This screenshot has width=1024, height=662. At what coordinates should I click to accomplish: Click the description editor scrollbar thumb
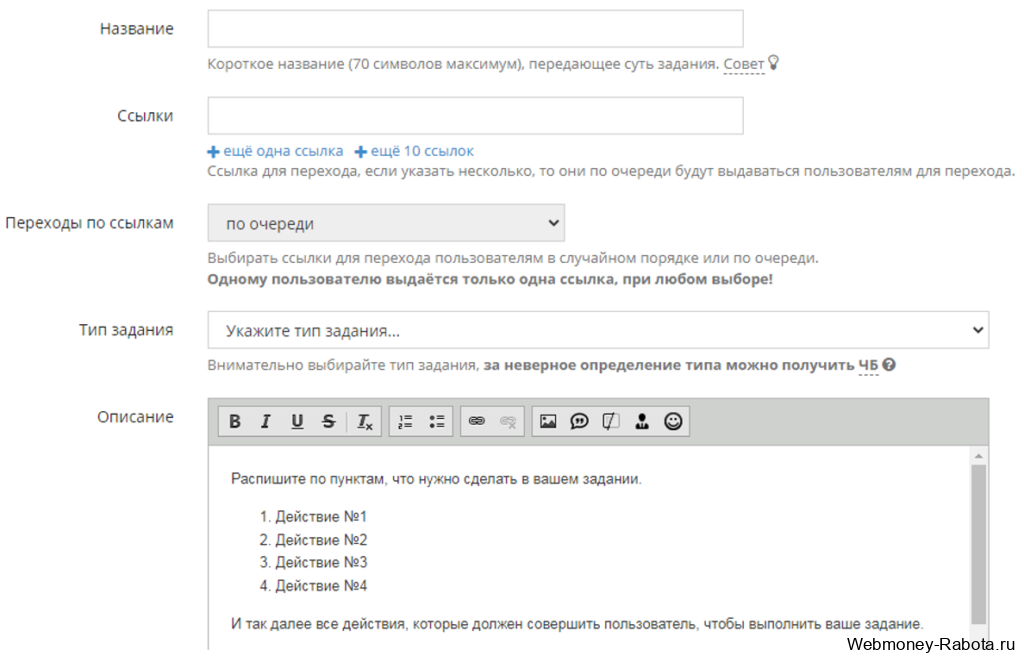(978, 544)
